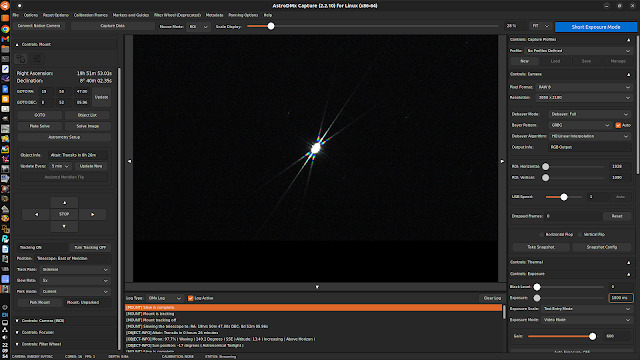Click the Plate Solve button
This screenshot has height=360, width=640.
coord(40,126)
